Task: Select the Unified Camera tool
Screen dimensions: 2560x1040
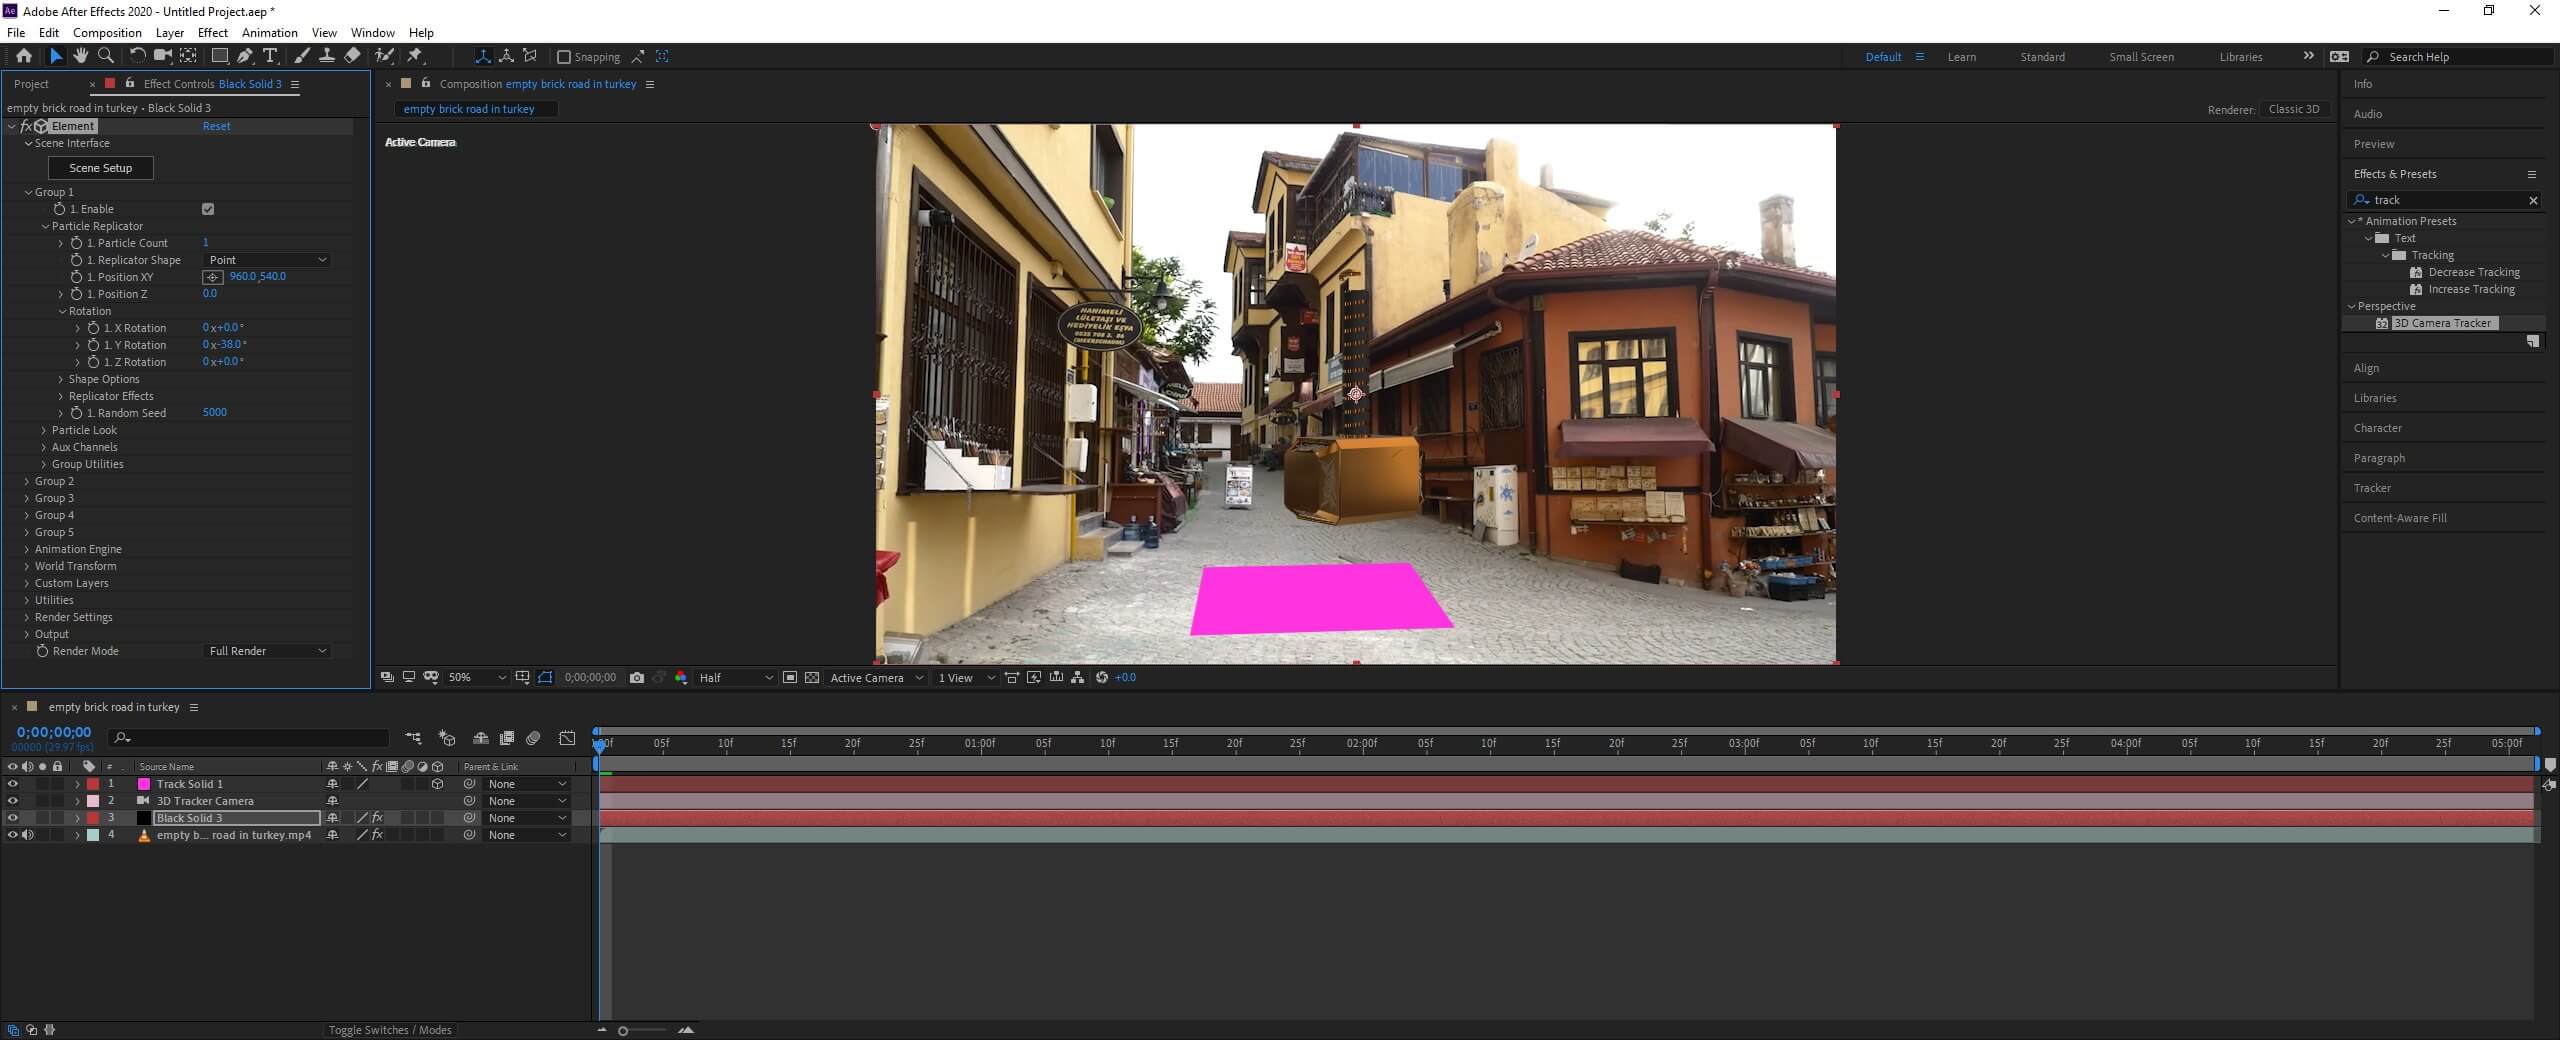Action: point(162,56)
